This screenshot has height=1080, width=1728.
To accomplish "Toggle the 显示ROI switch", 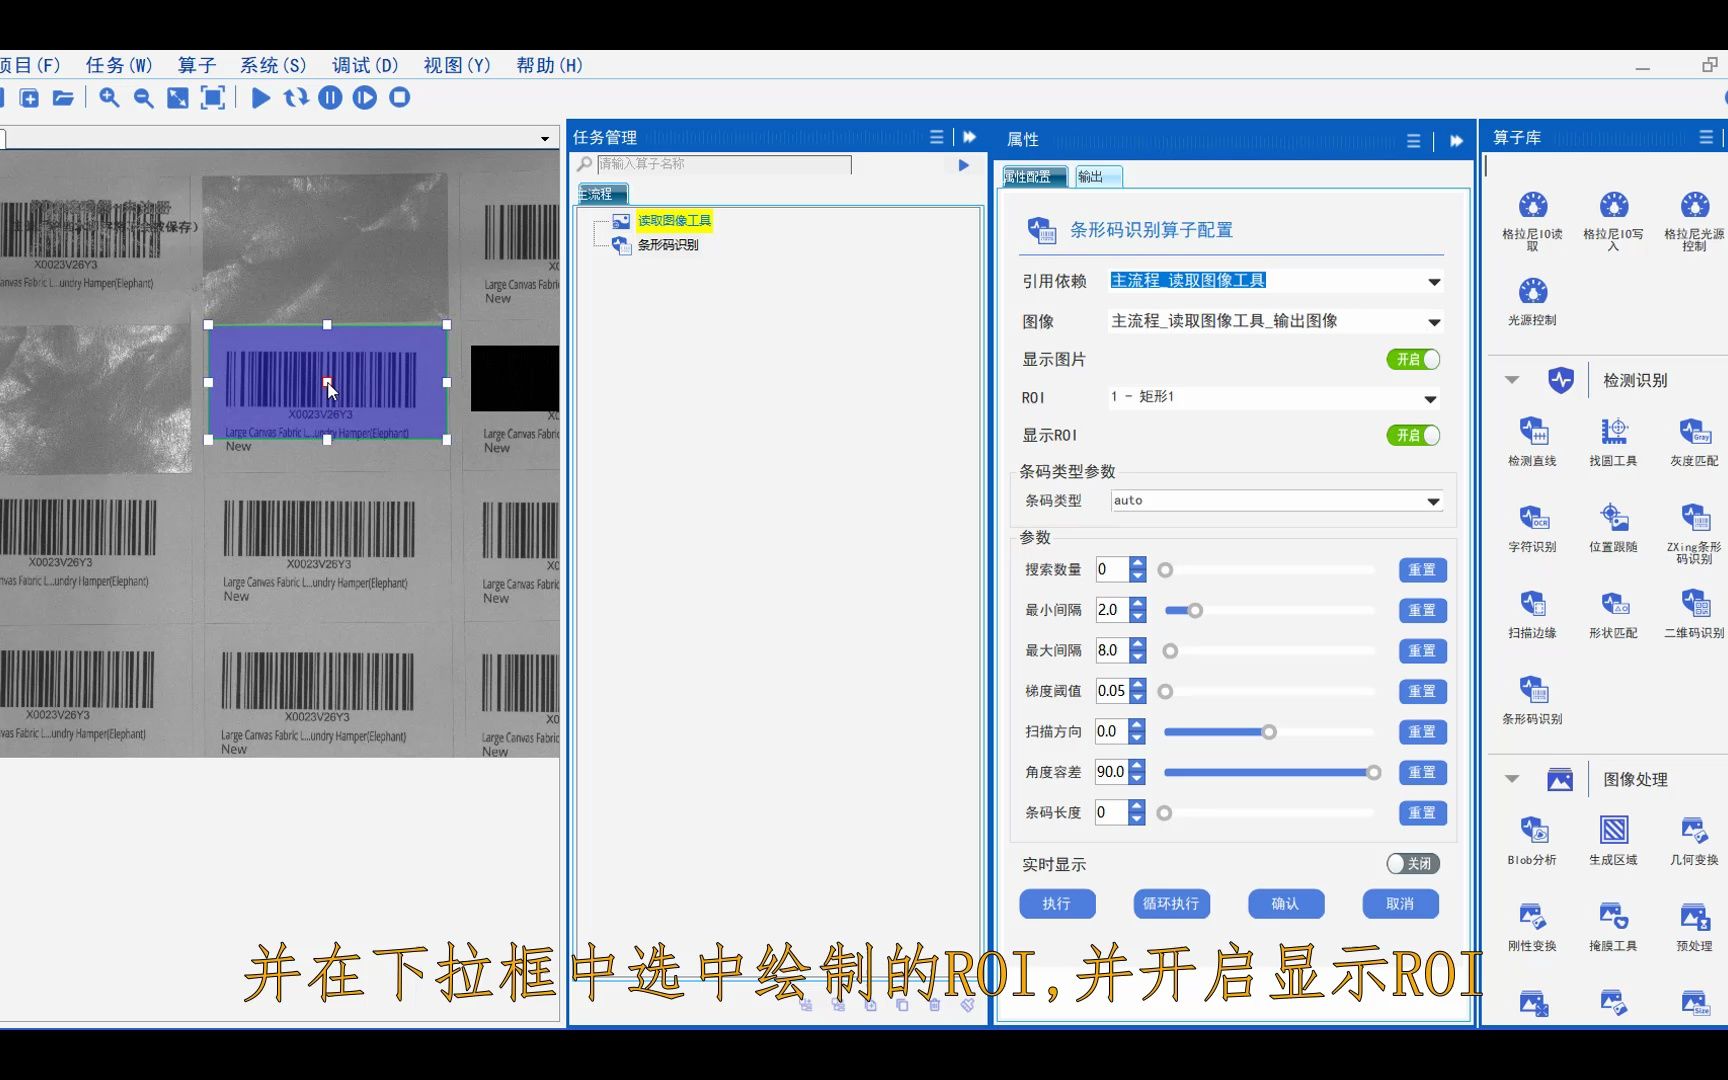I will click(x=1413, y=435).
